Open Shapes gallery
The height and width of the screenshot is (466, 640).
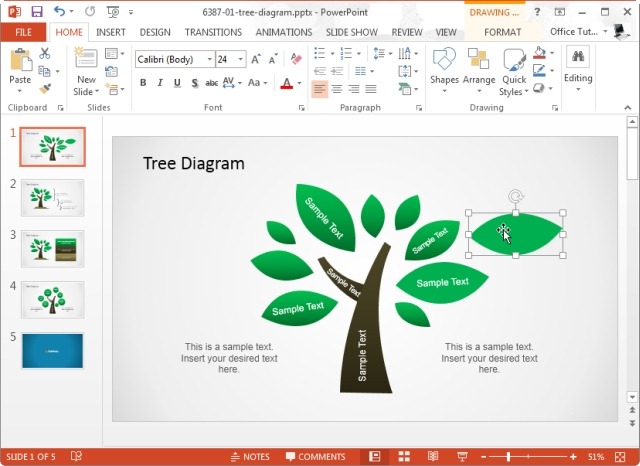click(444, 70)
